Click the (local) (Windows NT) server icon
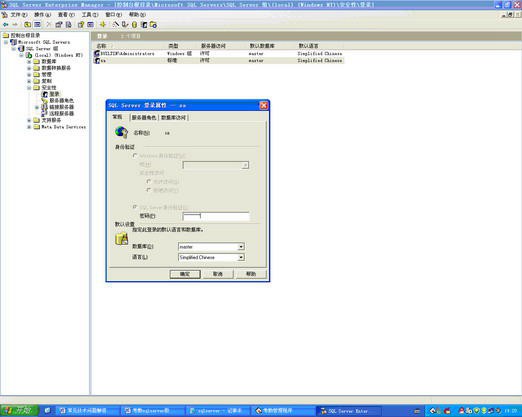 (29, 55)
